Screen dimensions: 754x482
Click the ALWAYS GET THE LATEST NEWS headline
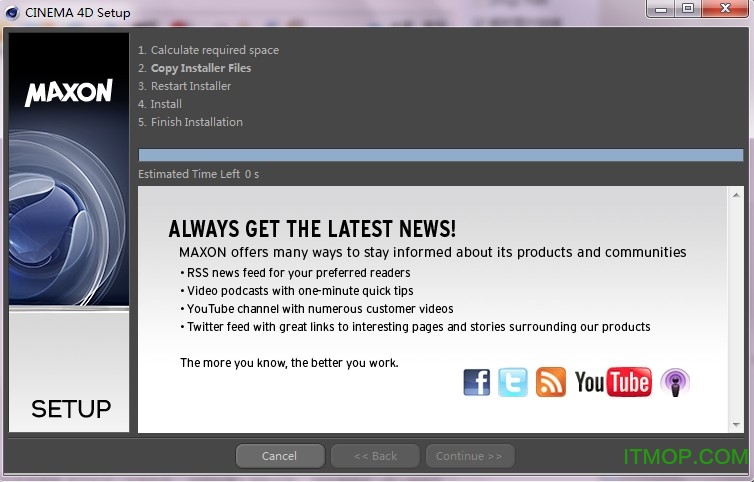click(x=312, y=229)
